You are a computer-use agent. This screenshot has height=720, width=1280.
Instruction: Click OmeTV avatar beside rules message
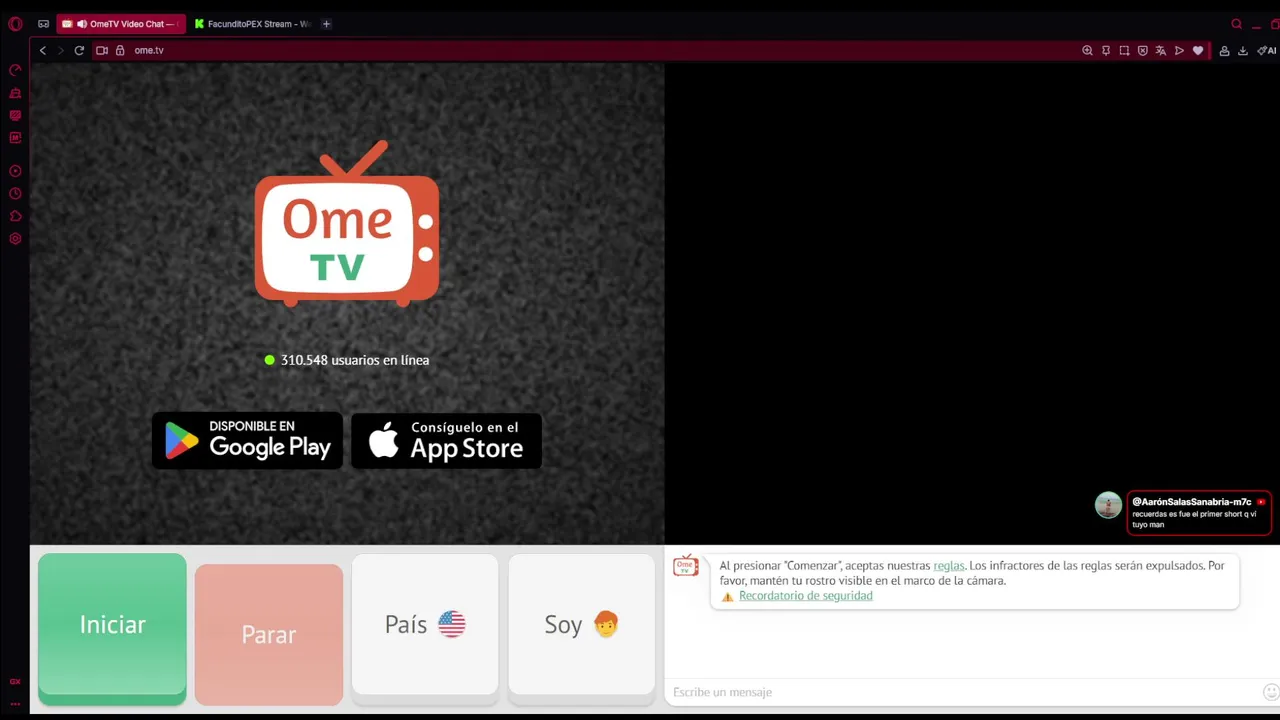click(x=685, y=566)
